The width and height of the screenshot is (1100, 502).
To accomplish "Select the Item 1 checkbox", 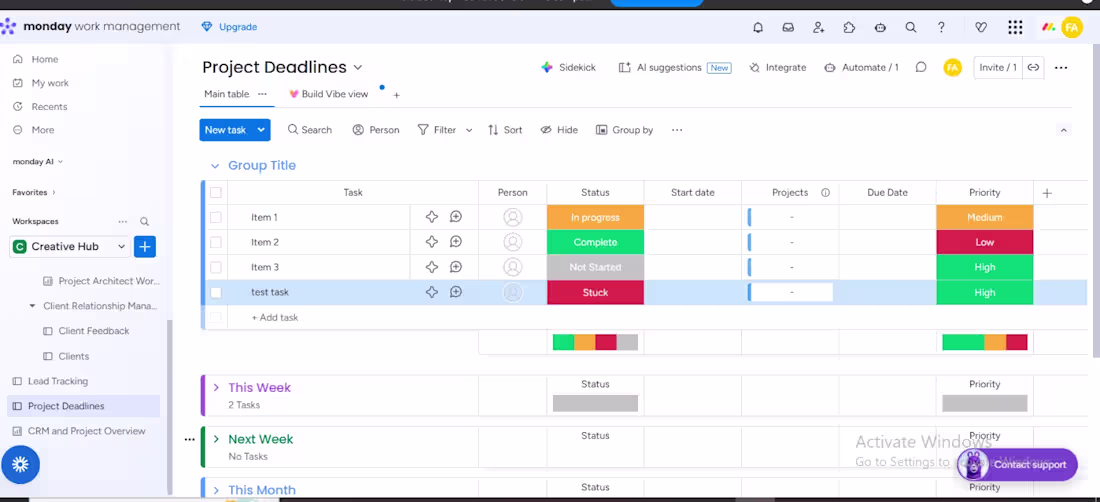I will point(216,217).
